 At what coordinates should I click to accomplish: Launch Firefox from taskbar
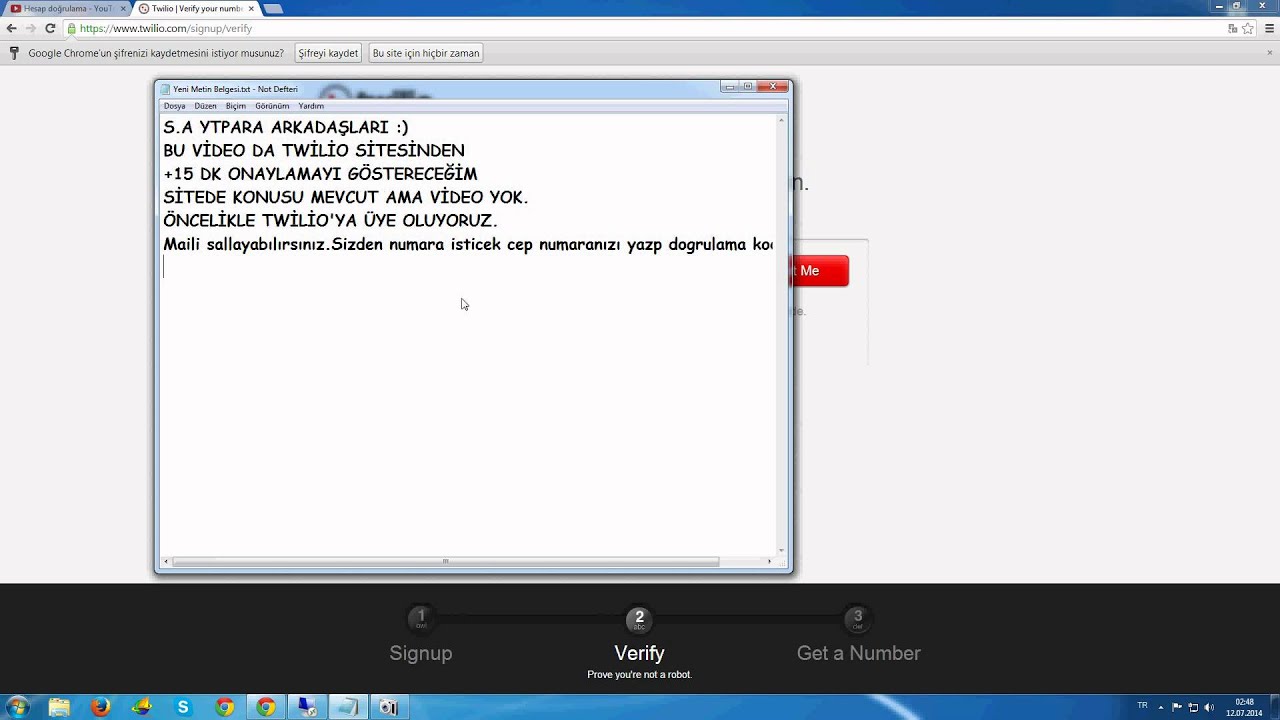tap(100, 707)
